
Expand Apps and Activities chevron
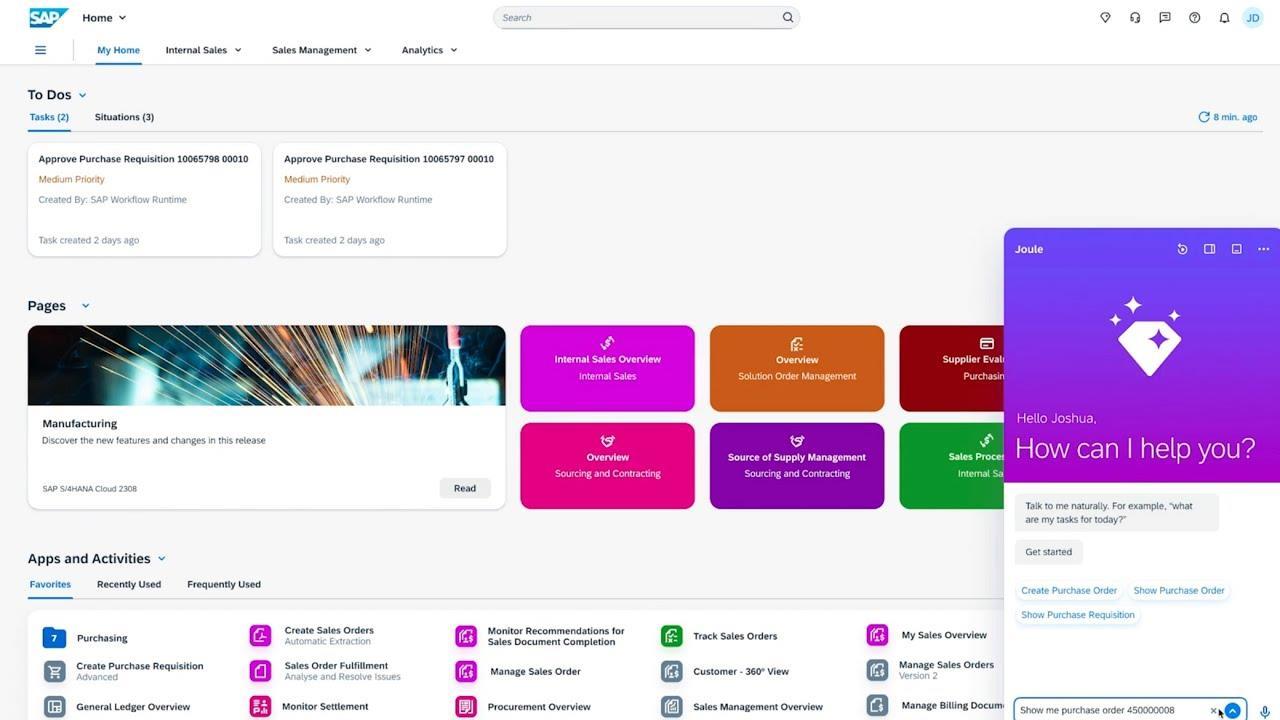pyautogui.click(x=161, y=559)
